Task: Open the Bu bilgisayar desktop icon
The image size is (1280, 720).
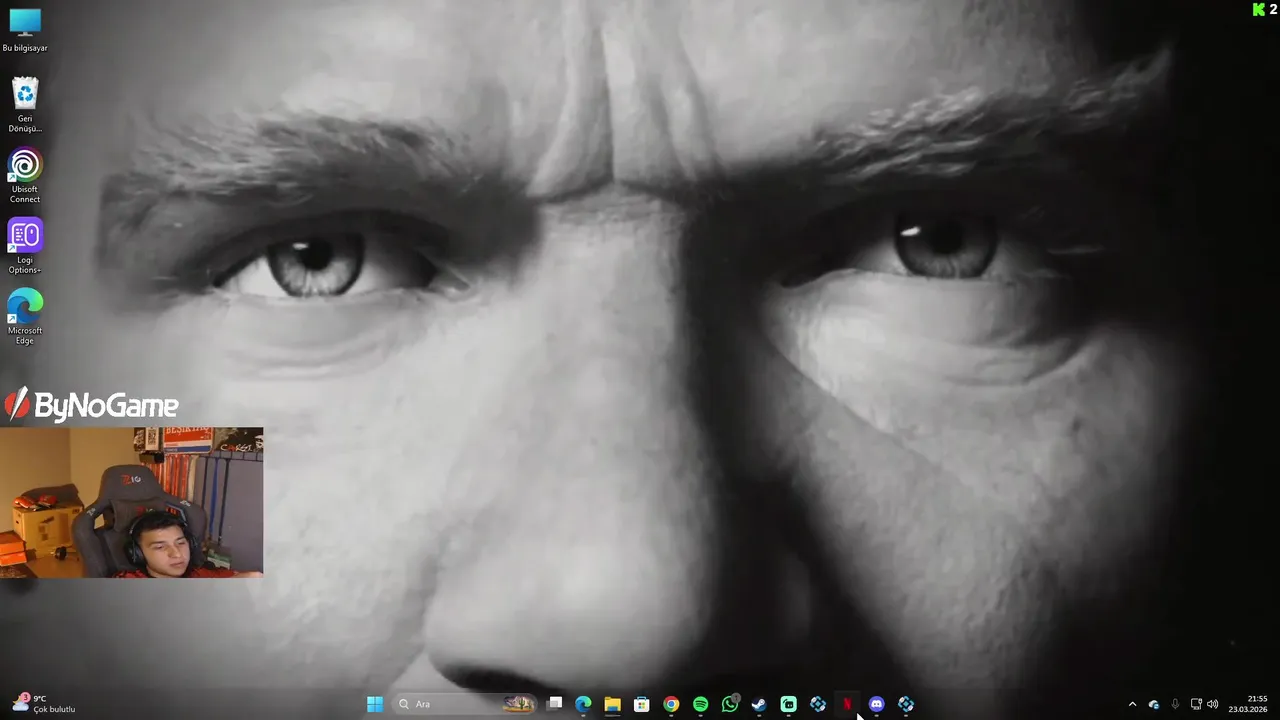Action: click(x=25, y=29)
